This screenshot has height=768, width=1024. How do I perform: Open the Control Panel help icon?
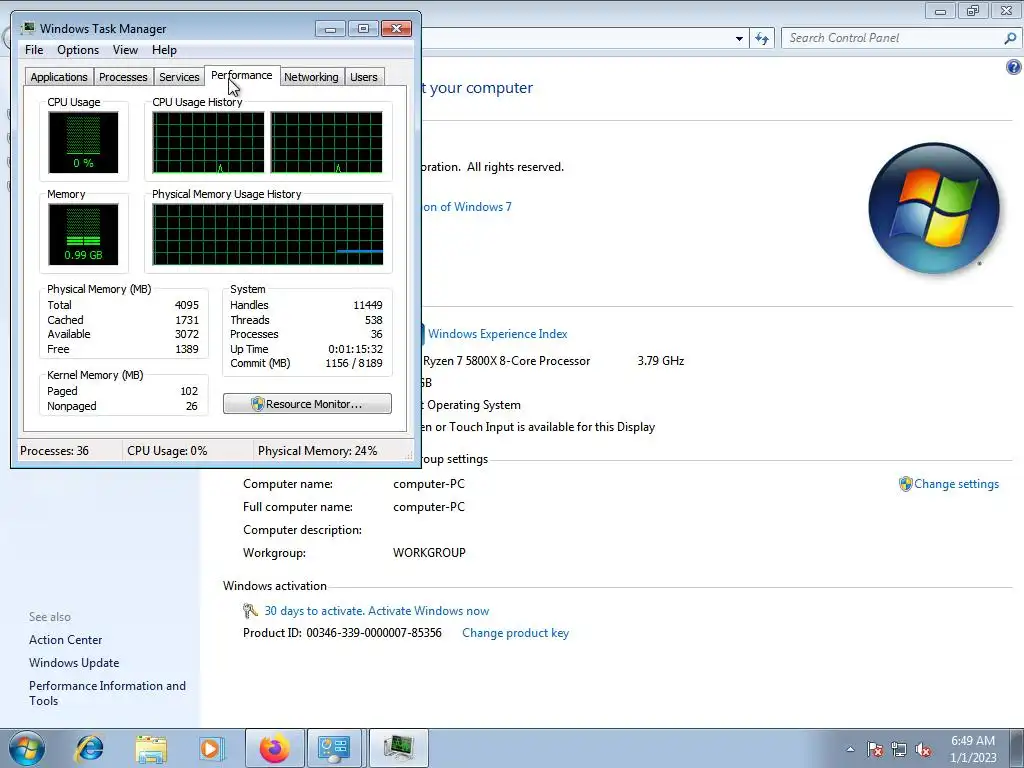tap(1013, 67)
